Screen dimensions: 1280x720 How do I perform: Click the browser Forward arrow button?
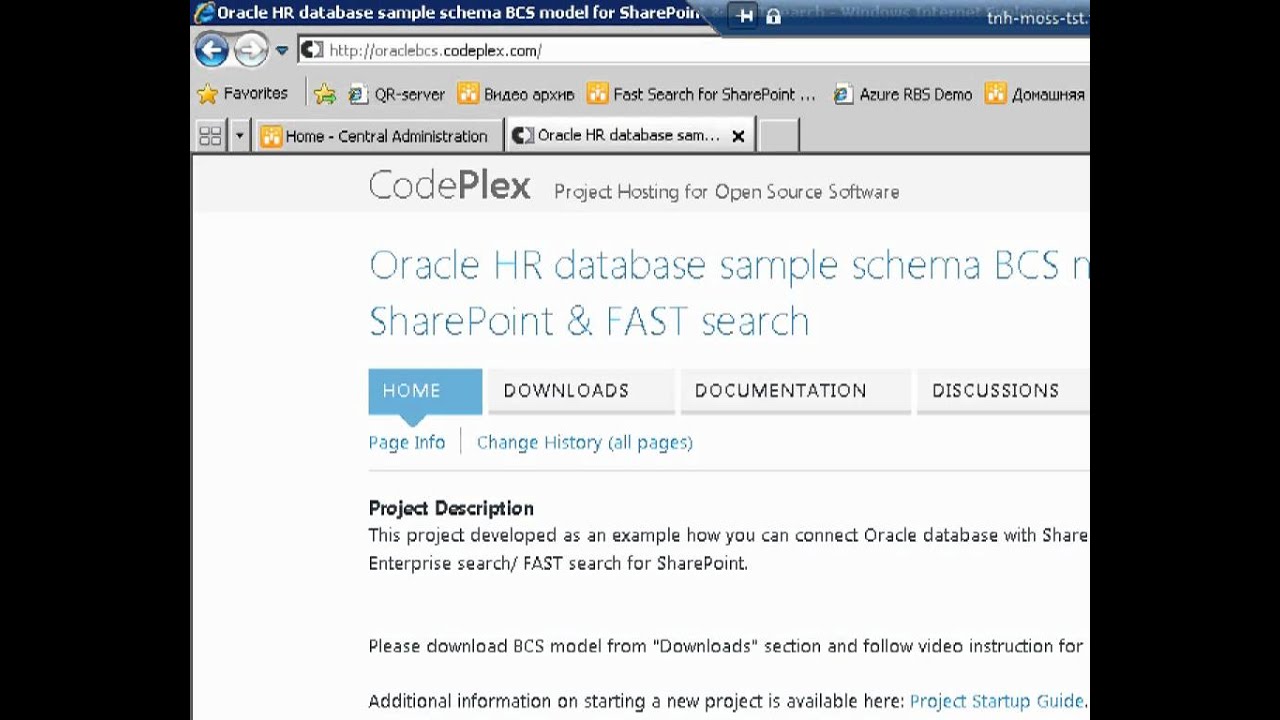coord(250,49)
